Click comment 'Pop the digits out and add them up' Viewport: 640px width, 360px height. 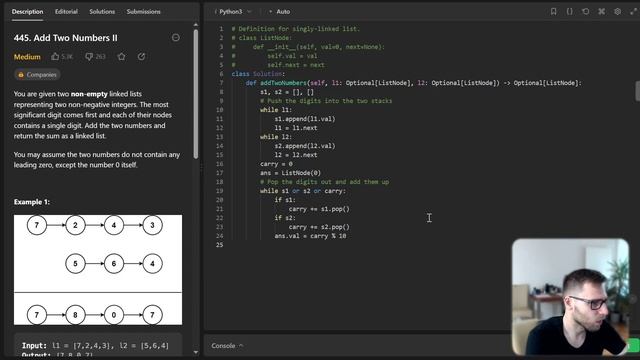coord(324,182)
